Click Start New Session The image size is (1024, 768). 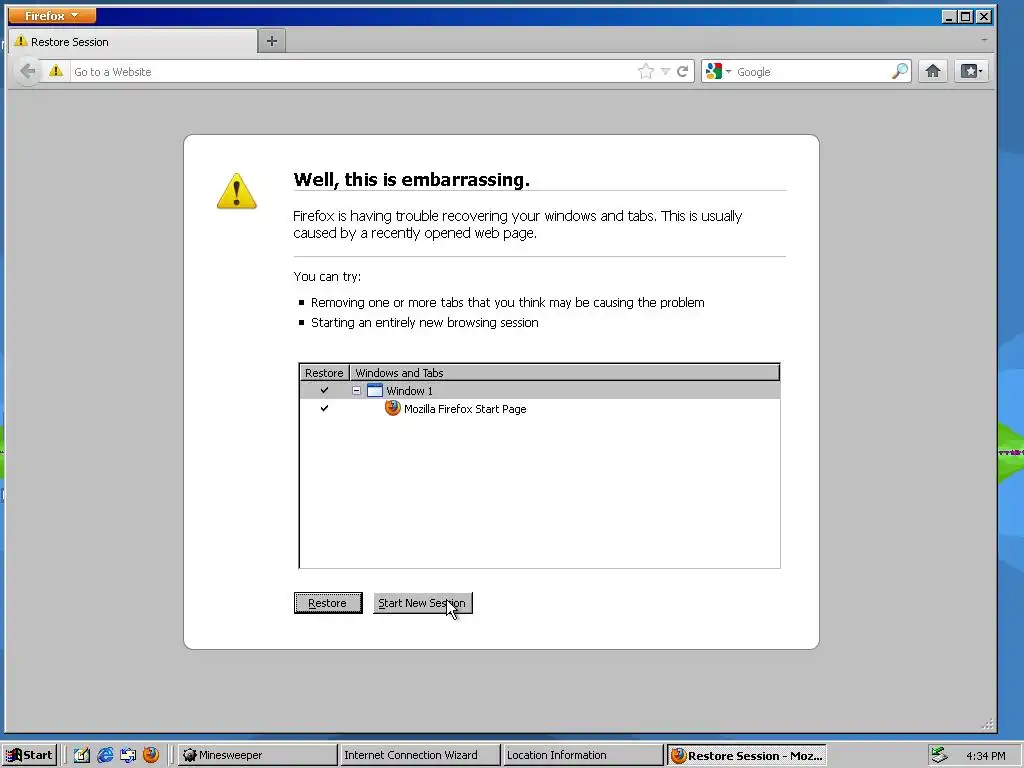click(x=423, y=603)
